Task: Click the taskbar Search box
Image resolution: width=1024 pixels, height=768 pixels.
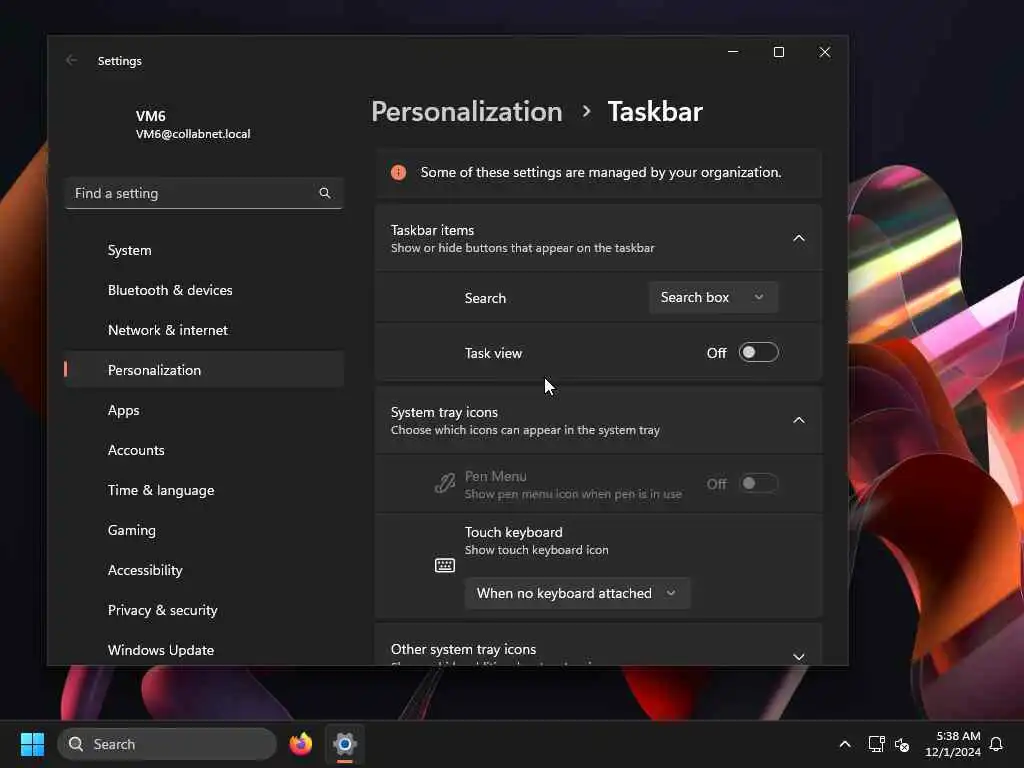Action: pos(167,744)
